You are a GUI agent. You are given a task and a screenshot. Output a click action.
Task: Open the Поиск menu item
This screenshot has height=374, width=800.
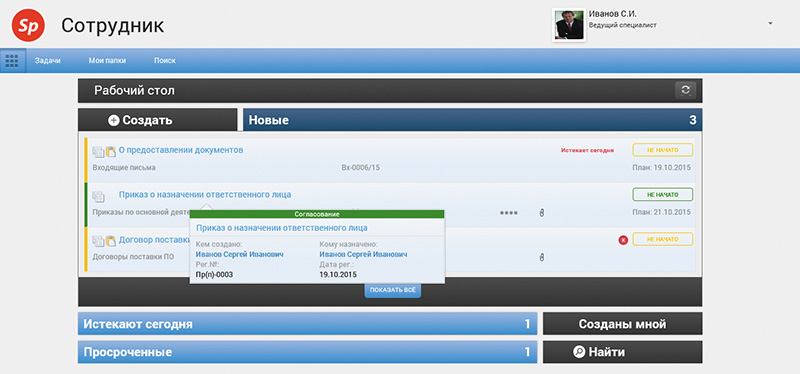click(x=165, y=60)
